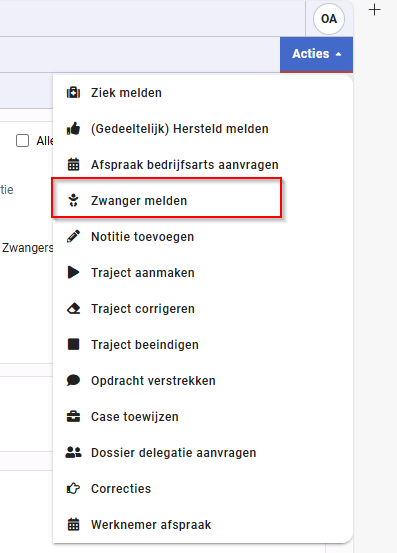Click the plus button at top right

374,10
